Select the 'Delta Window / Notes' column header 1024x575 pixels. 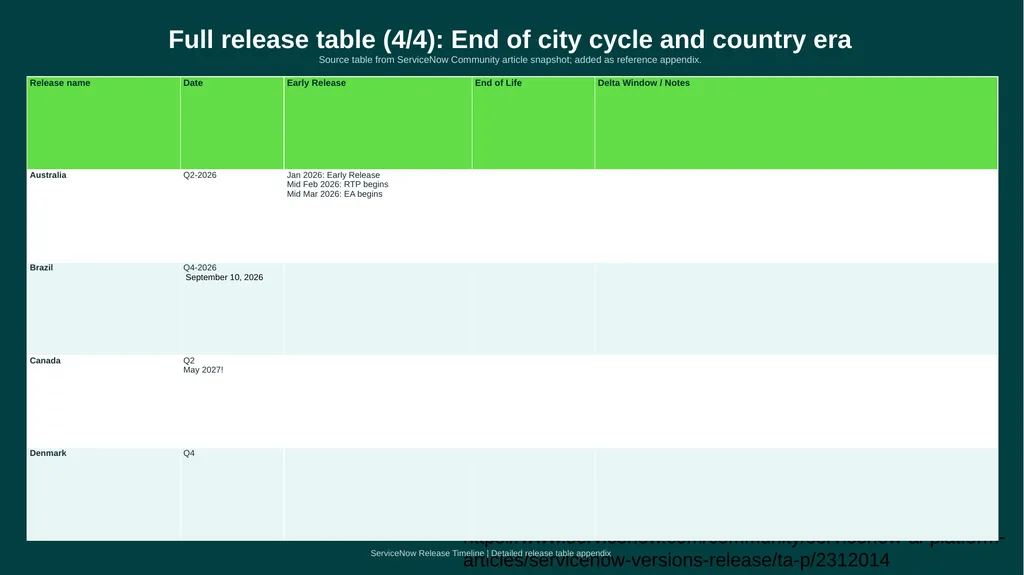[796, 123]
